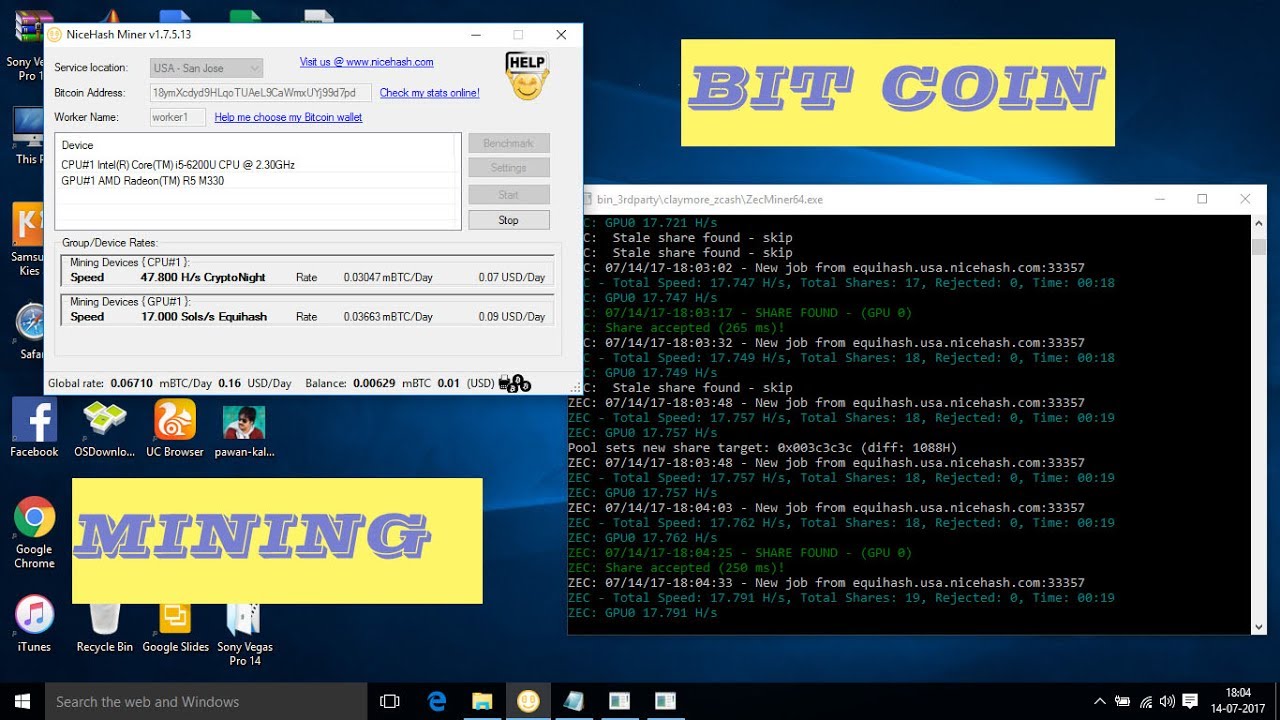Click the 'Check my stats online!' link
Screen dimensions: 1280x720
429,93
